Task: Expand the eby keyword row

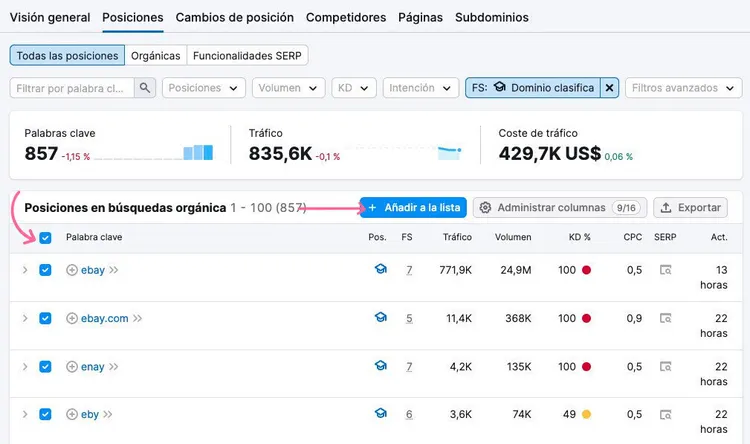Action: (25, 414)
